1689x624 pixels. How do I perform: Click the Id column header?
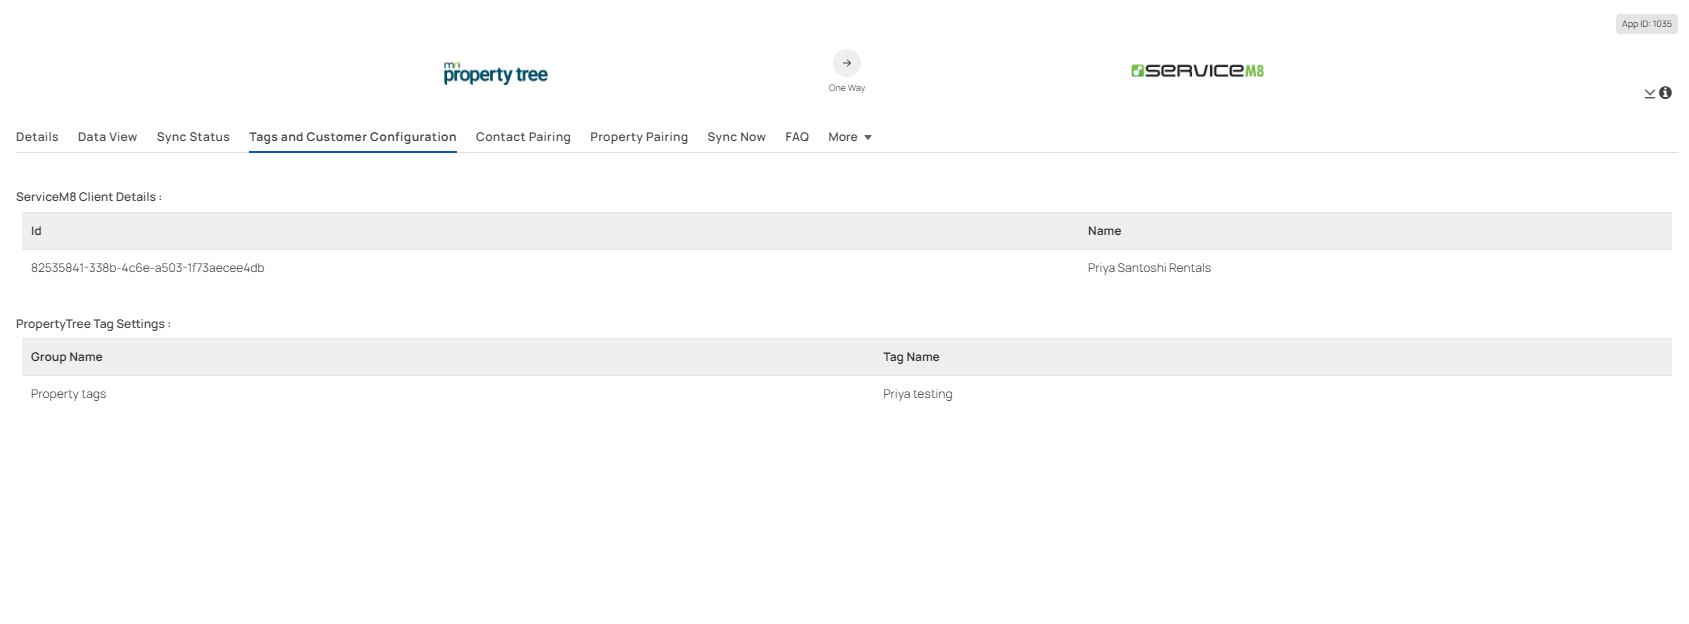(x=36, y=231)
